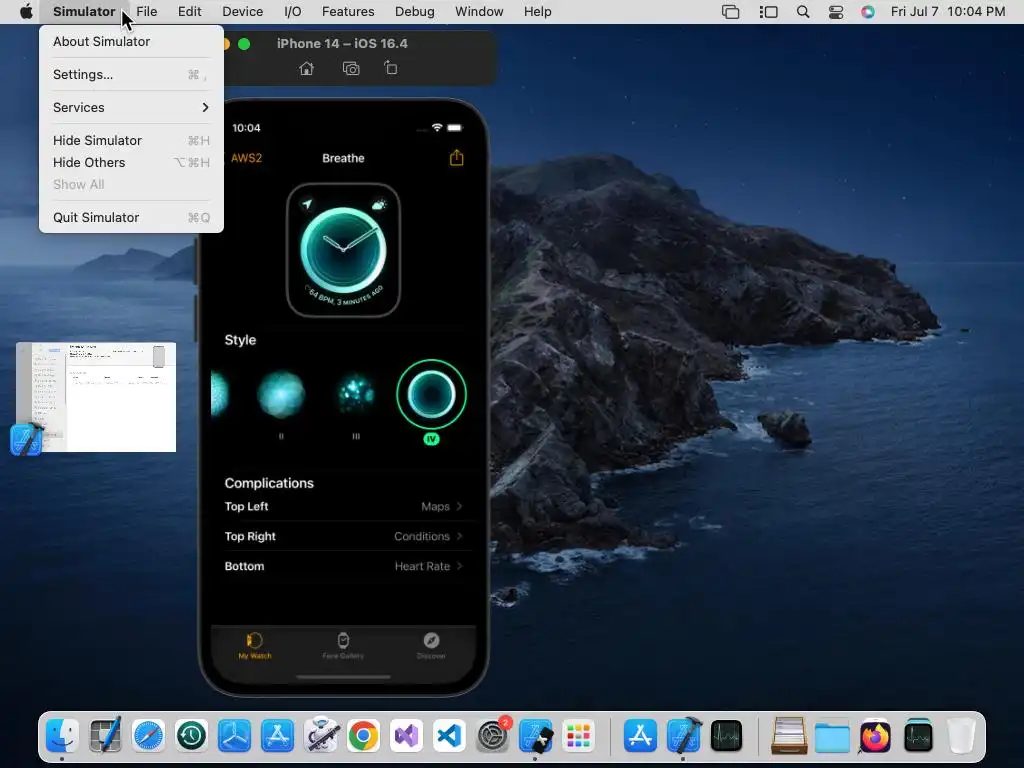Viewport: 1024px width, 768px height.
Task: Open the Help menu
Action: point(537,12)
